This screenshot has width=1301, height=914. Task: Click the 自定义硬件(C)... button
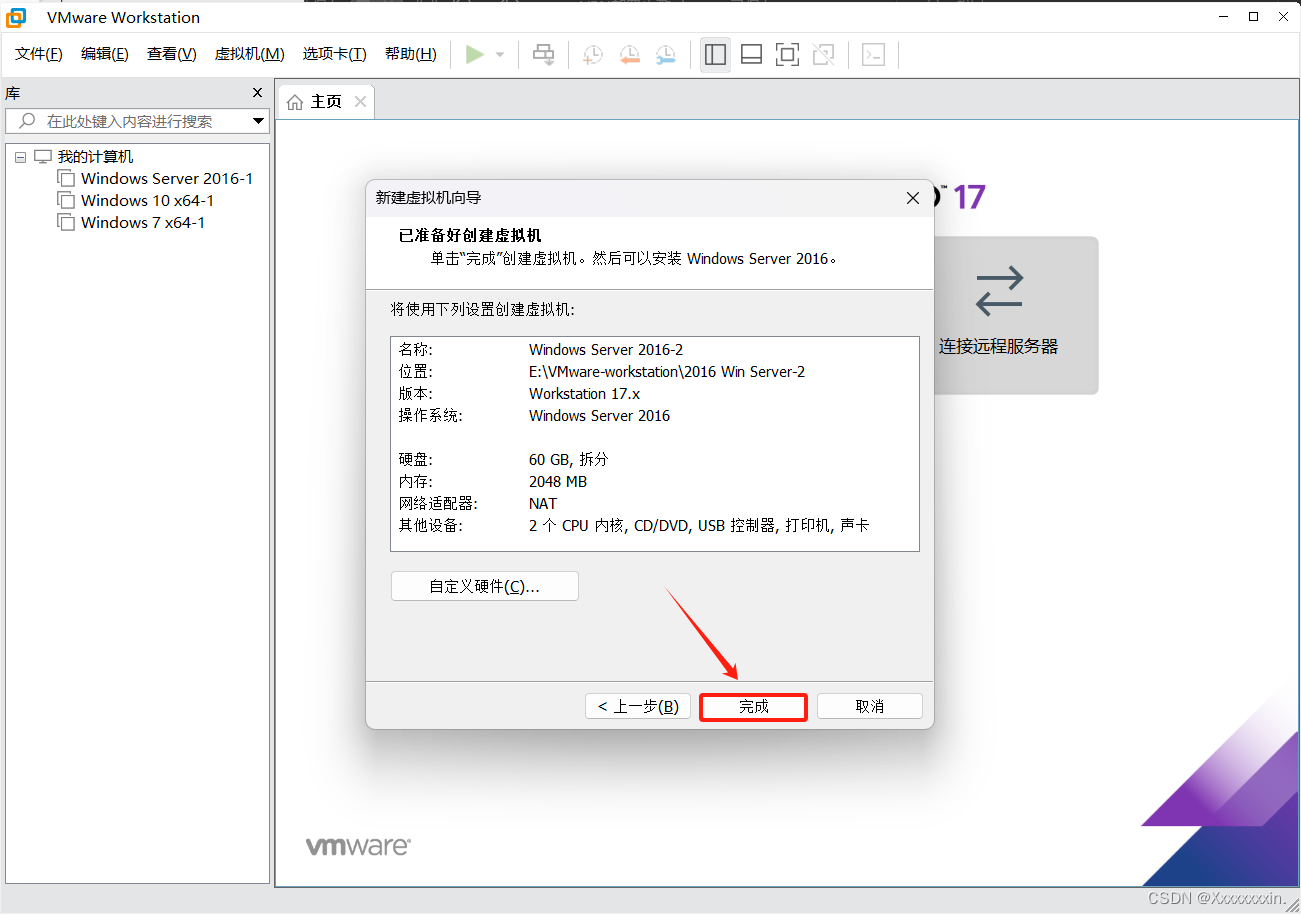[485, 586]
